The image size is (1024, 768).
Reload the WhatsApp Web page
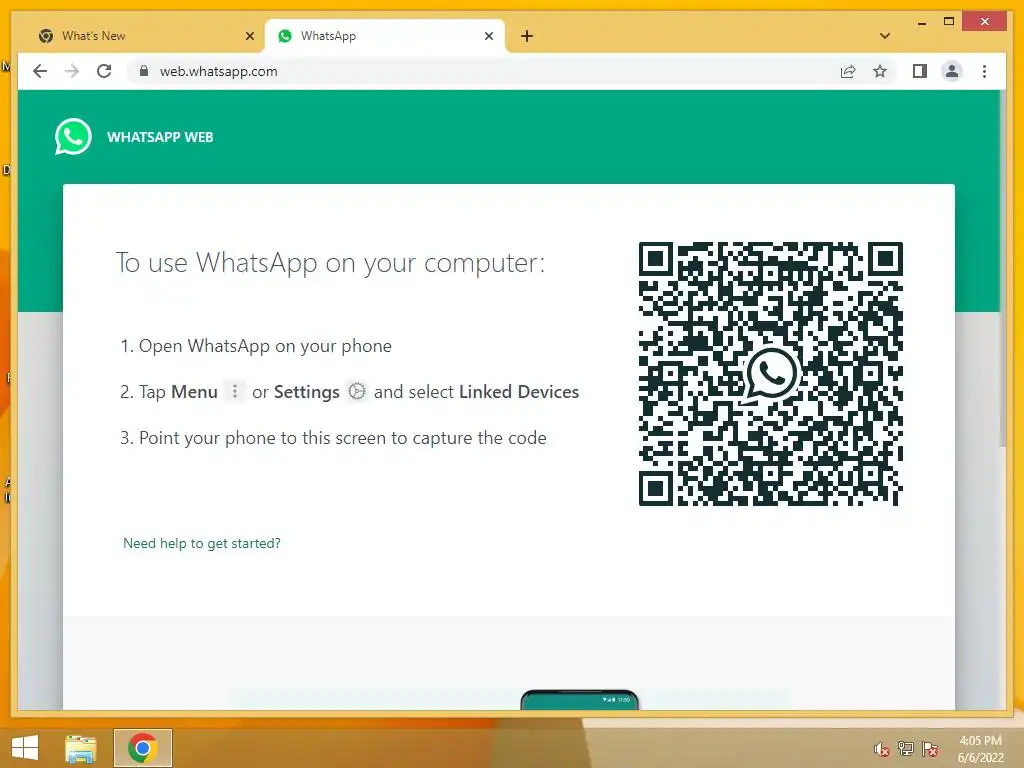pos(104,71)
